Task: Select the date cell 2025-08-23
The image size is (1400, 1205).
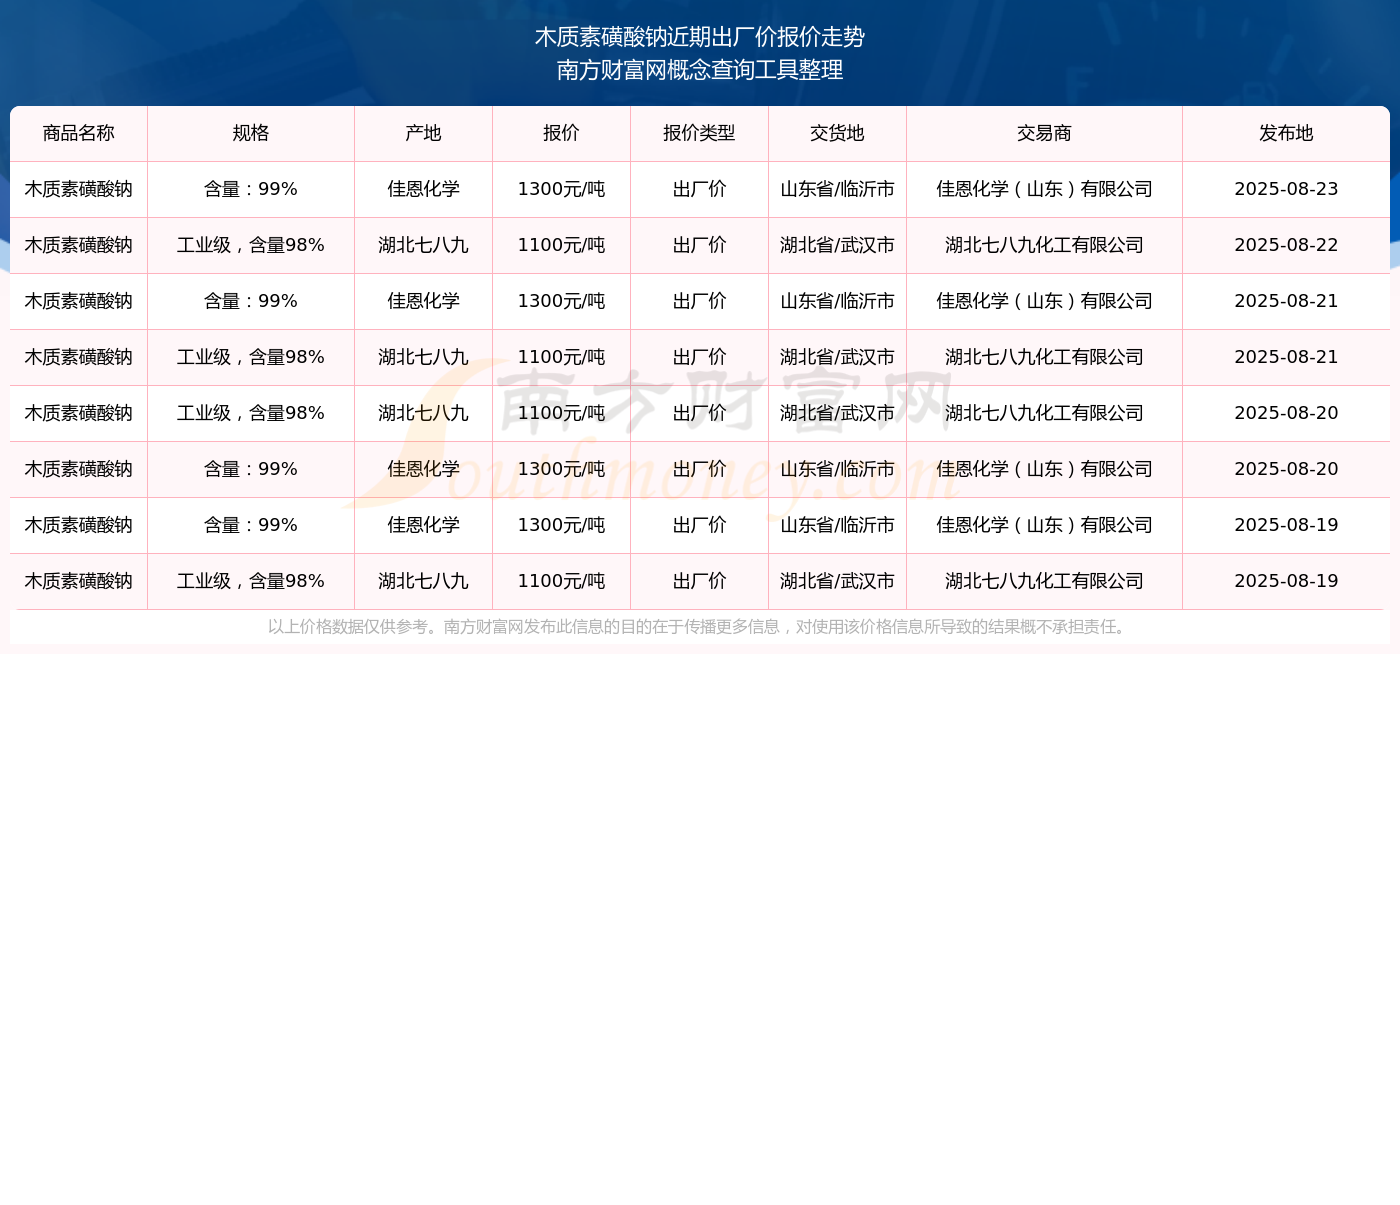Action: 1286,190
